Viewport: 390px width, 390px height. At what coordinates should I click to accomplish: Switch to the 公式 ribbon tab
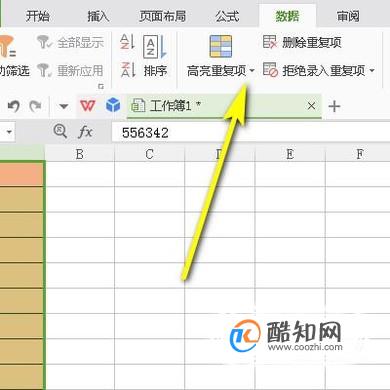tap(227, 16)
